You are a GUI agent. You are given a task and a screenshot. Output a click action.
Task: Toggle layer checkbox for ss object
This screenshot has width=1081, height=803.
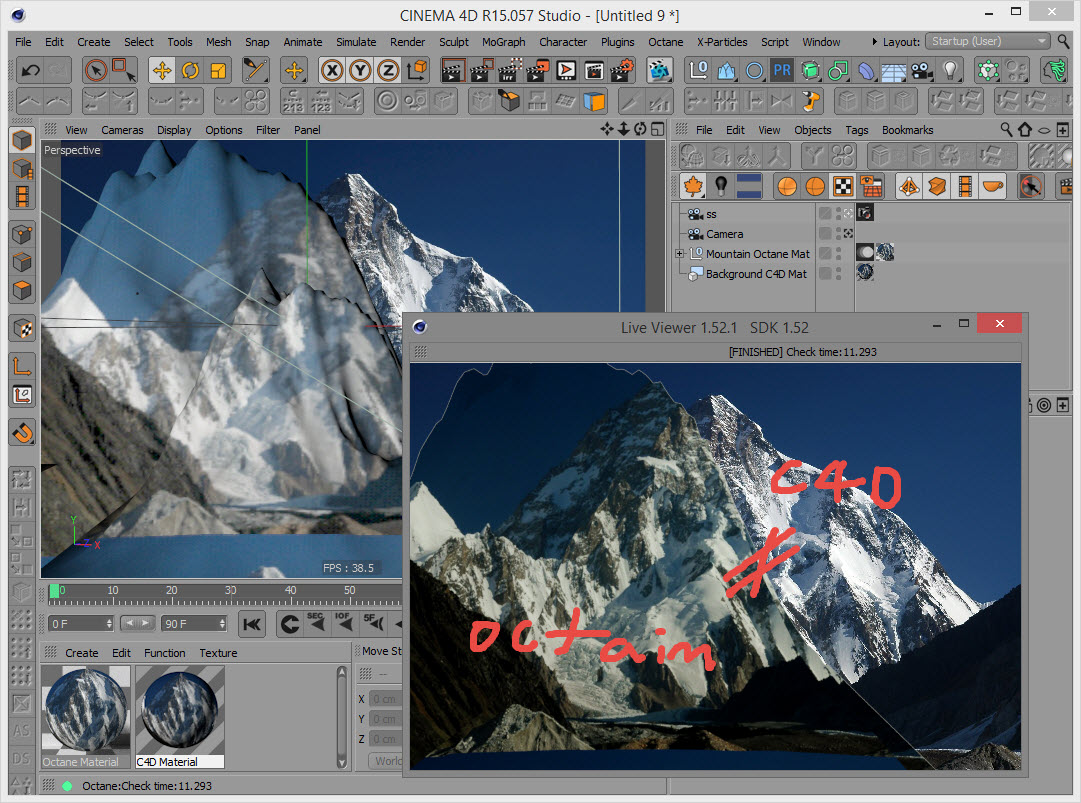(825, 214)
